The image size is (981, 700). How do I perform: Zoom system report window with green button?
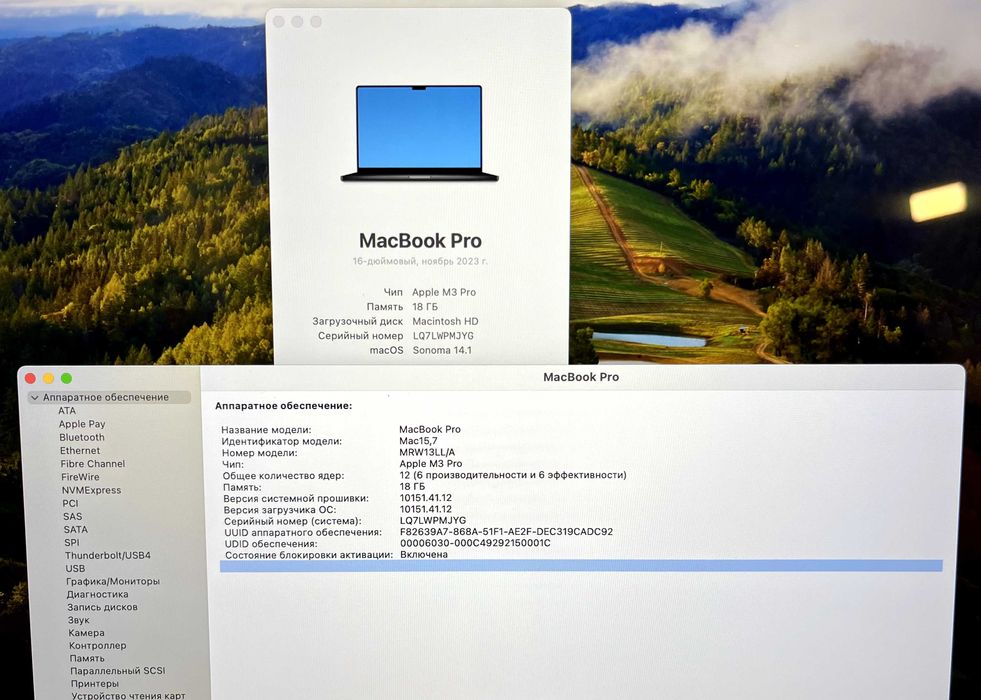click(x=66, y=378)
